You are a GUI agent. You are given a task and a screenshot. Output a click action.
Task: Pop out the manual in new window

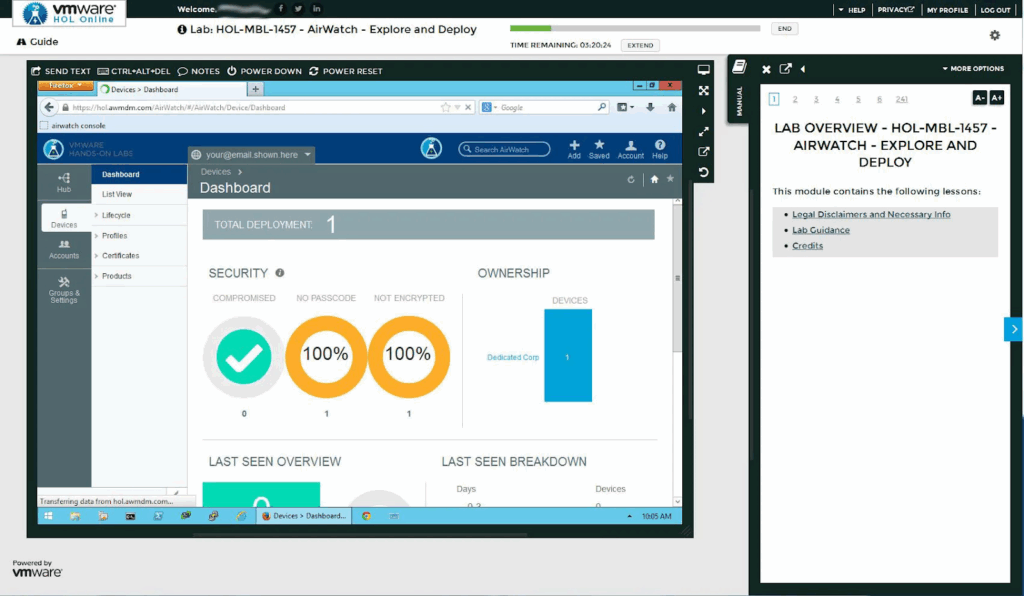click(x=785, y=69)
